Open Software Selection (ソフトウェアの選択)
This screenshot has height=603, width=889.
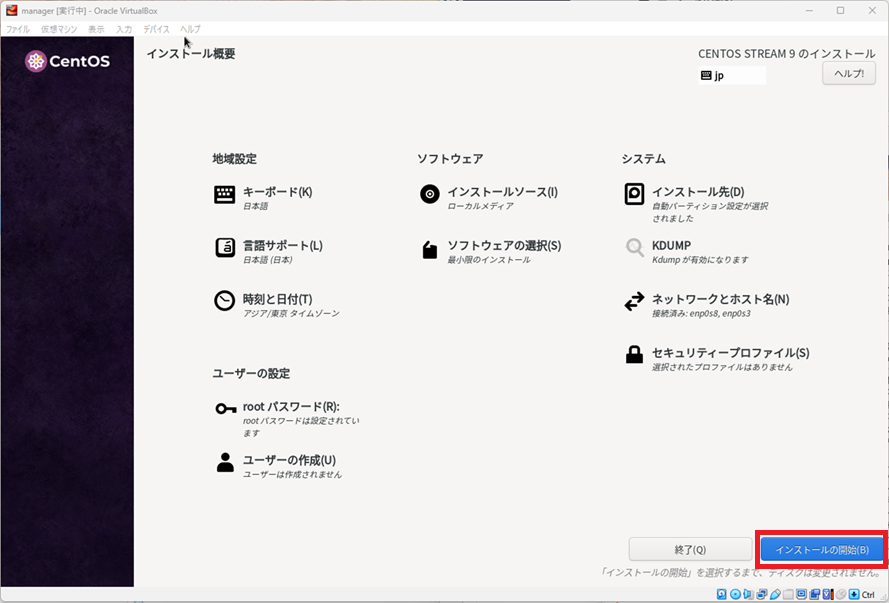tap(490, 252)
